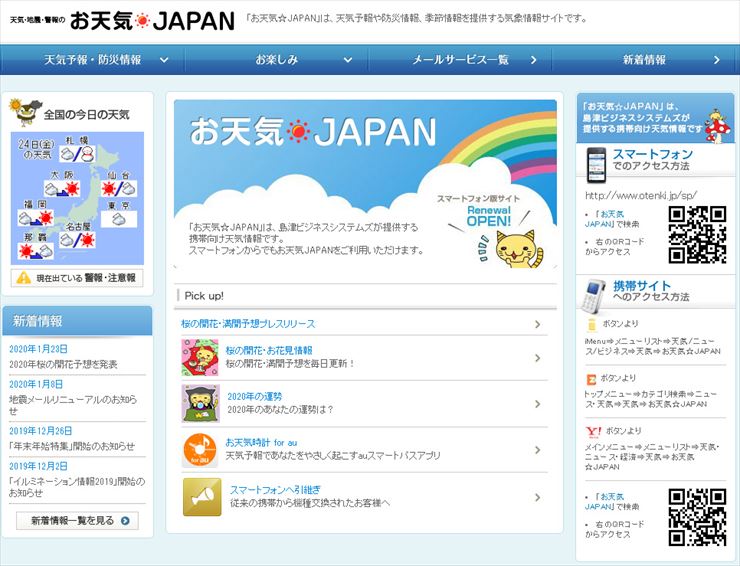
Task: Open 2020年の運勢 link
Action: click(255, 397)
